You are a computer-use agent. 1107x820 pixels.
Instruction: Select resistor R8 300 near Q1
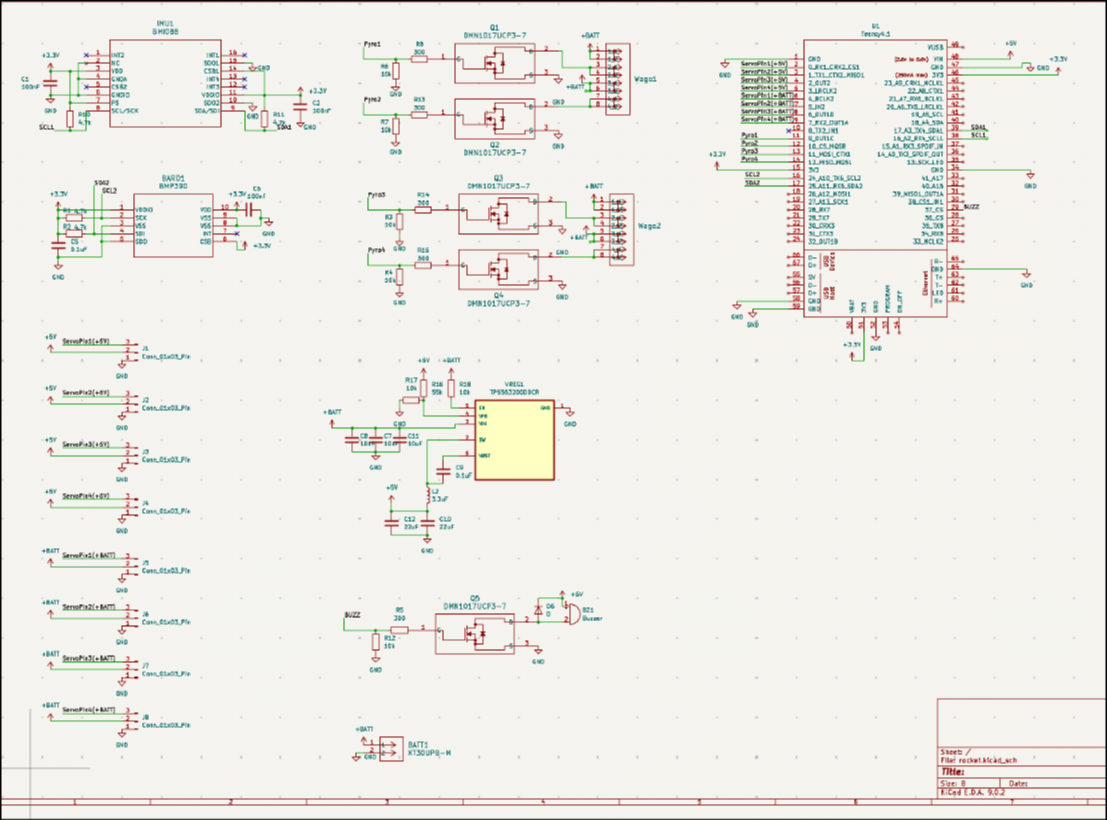point(419,59)
